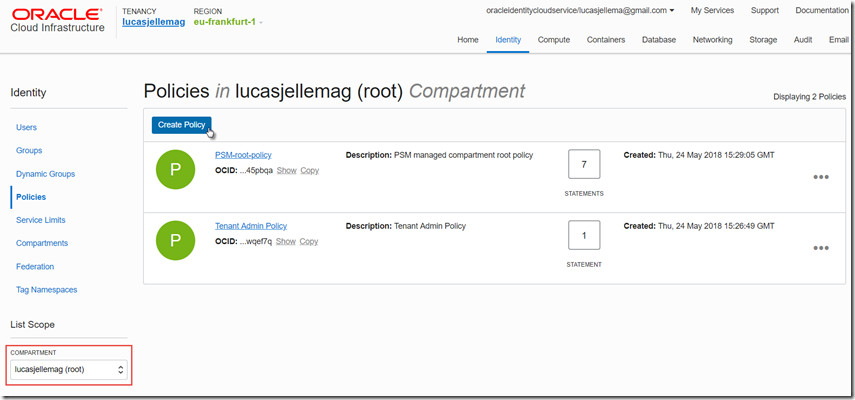
Task: Go to Dynamic Groups in the sidebar
Action: pos(45,174)
